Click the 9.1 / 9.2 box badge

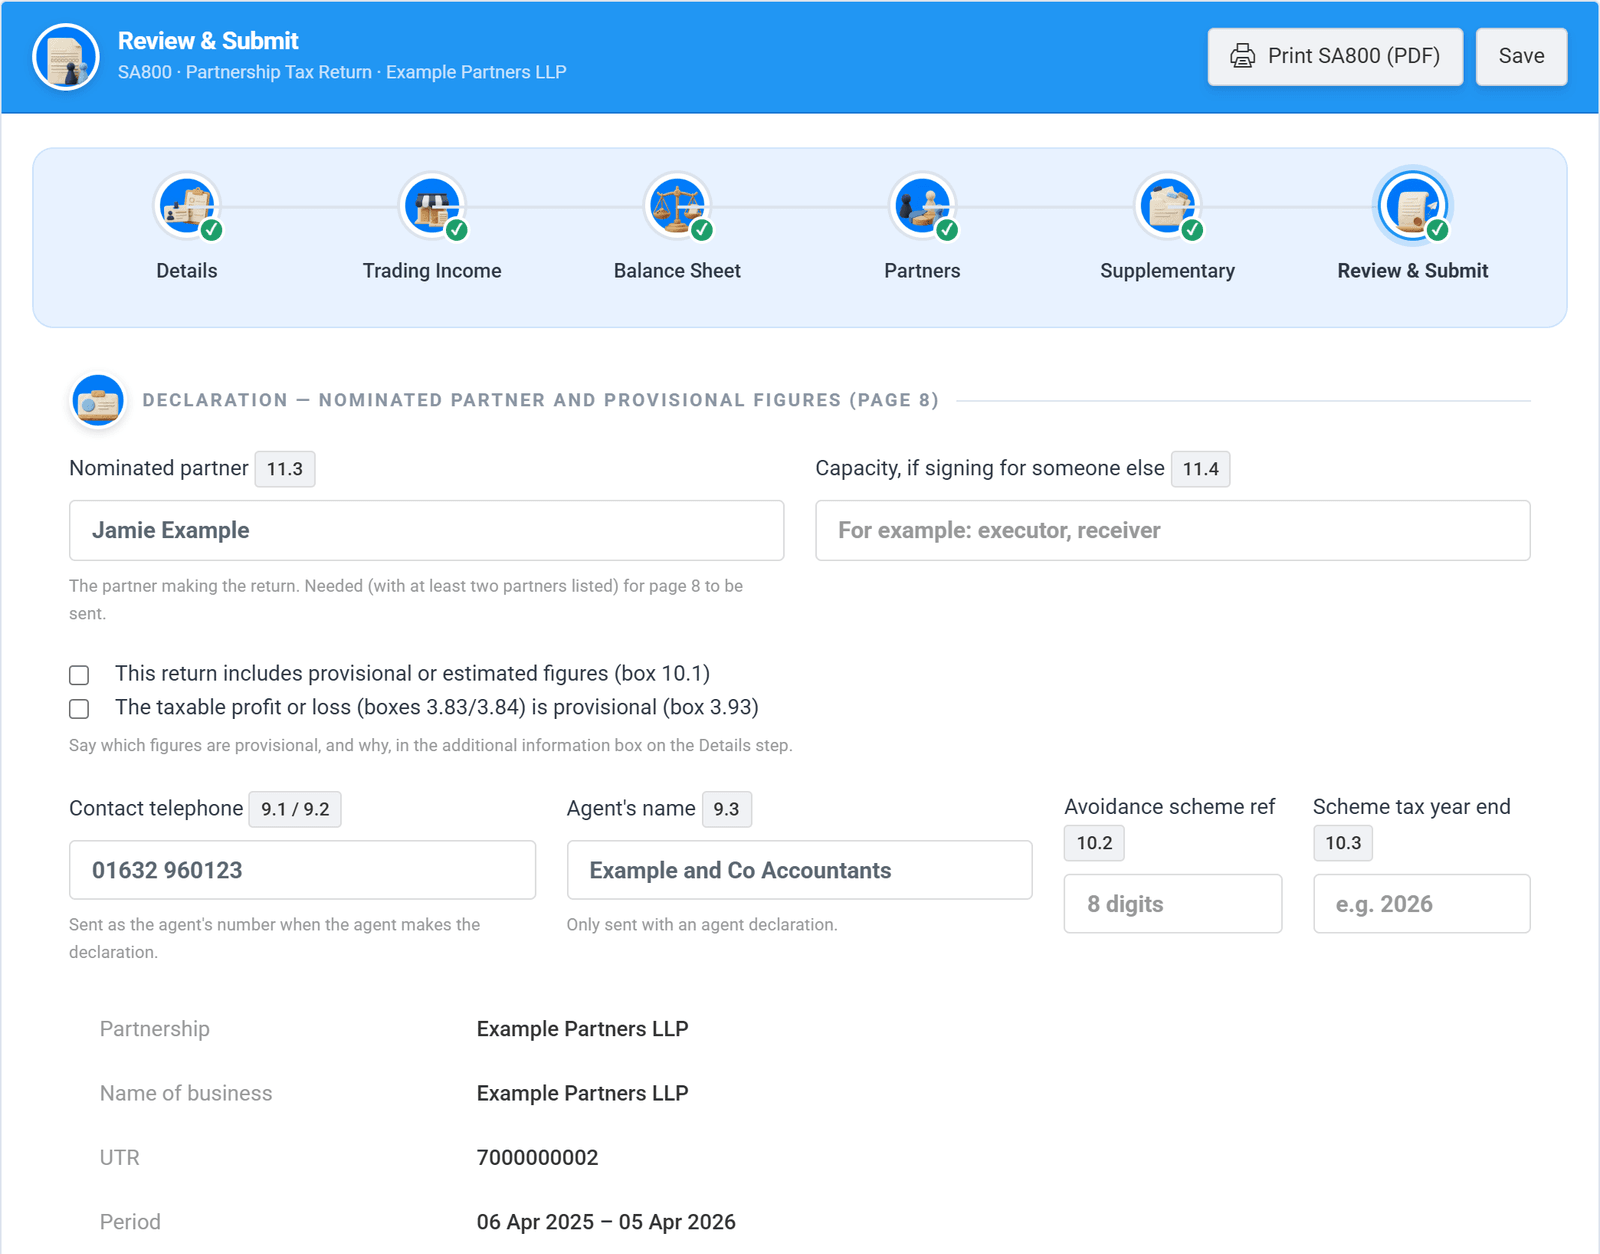pos(295,809)
